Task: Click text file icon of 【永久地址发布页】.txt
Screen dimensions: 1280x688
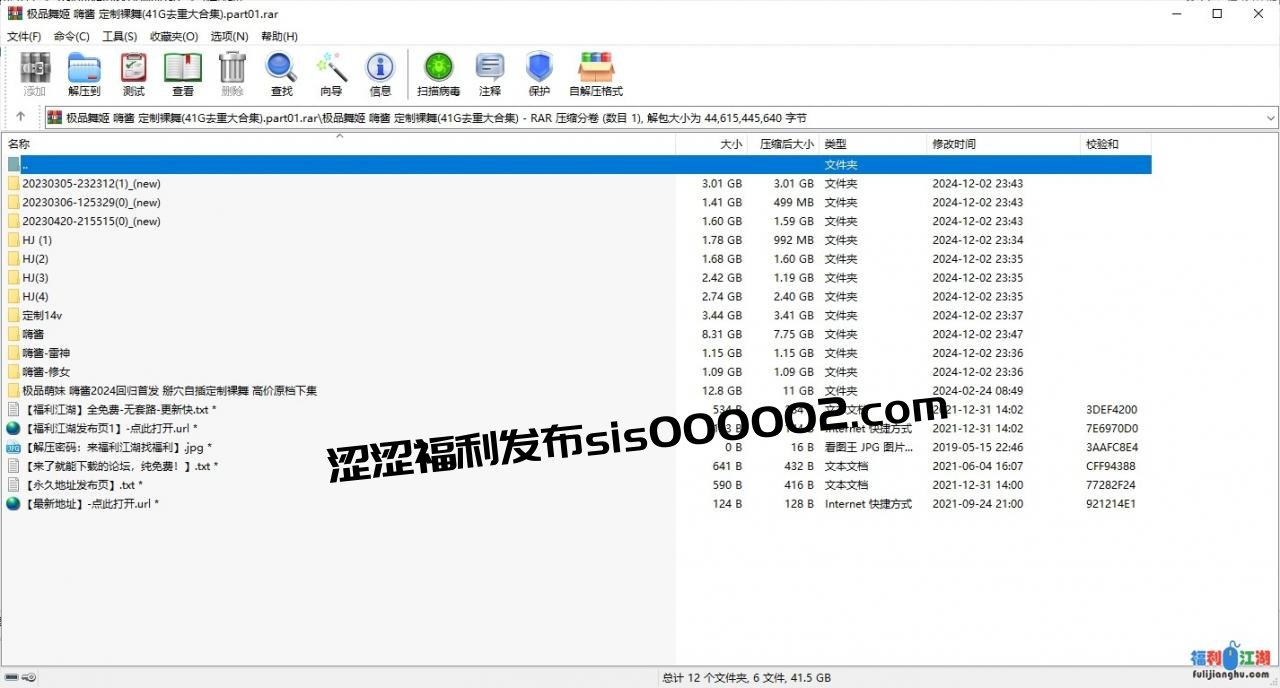Action: click(14, 485)
